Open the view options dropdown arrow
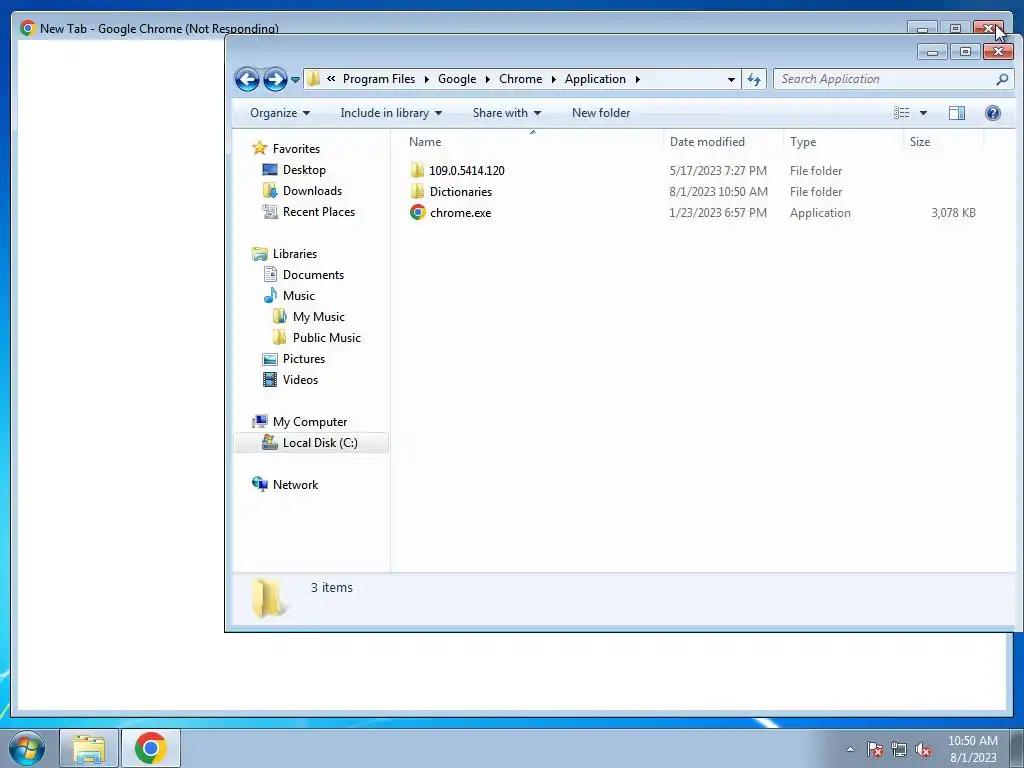Image resolution: width=1024 pixels, height=768 pixels. [x=923, y=113]
